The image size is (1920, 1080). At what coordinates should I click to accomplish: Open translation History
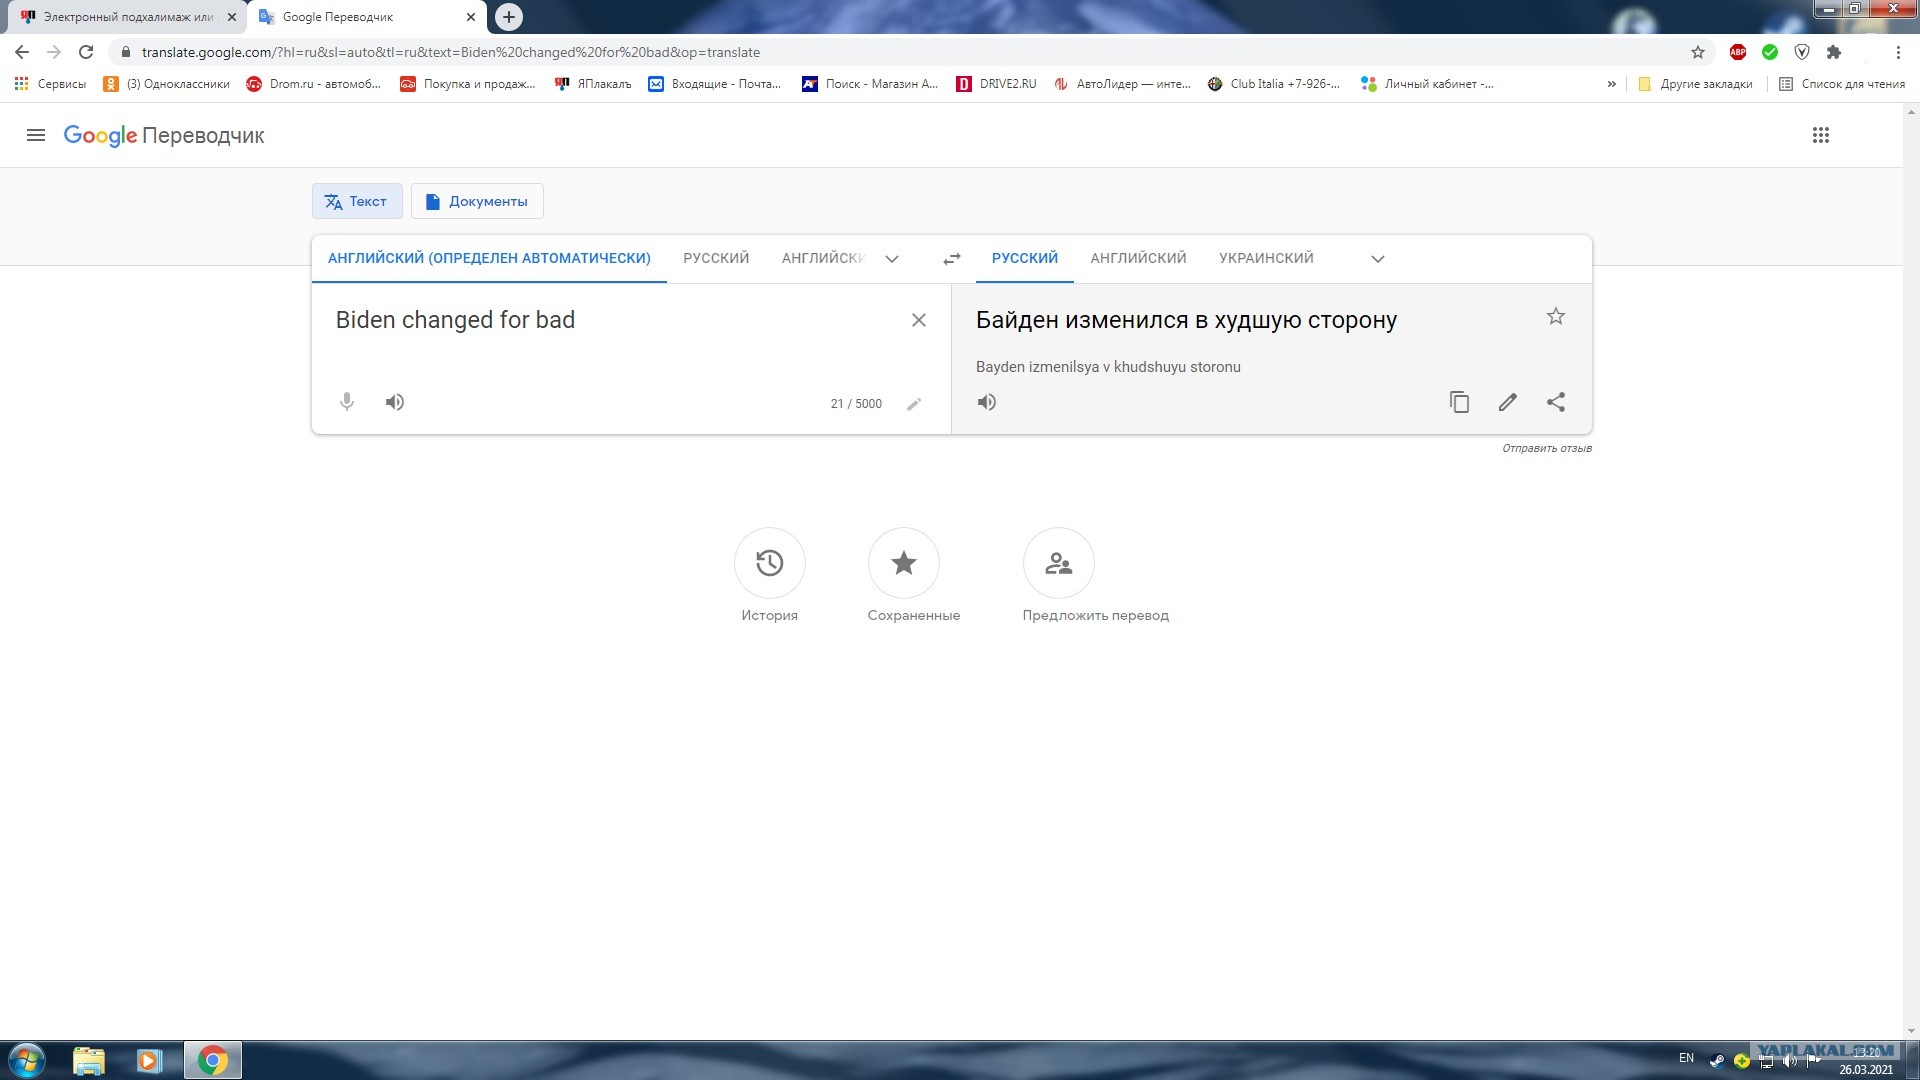[770, 563]
